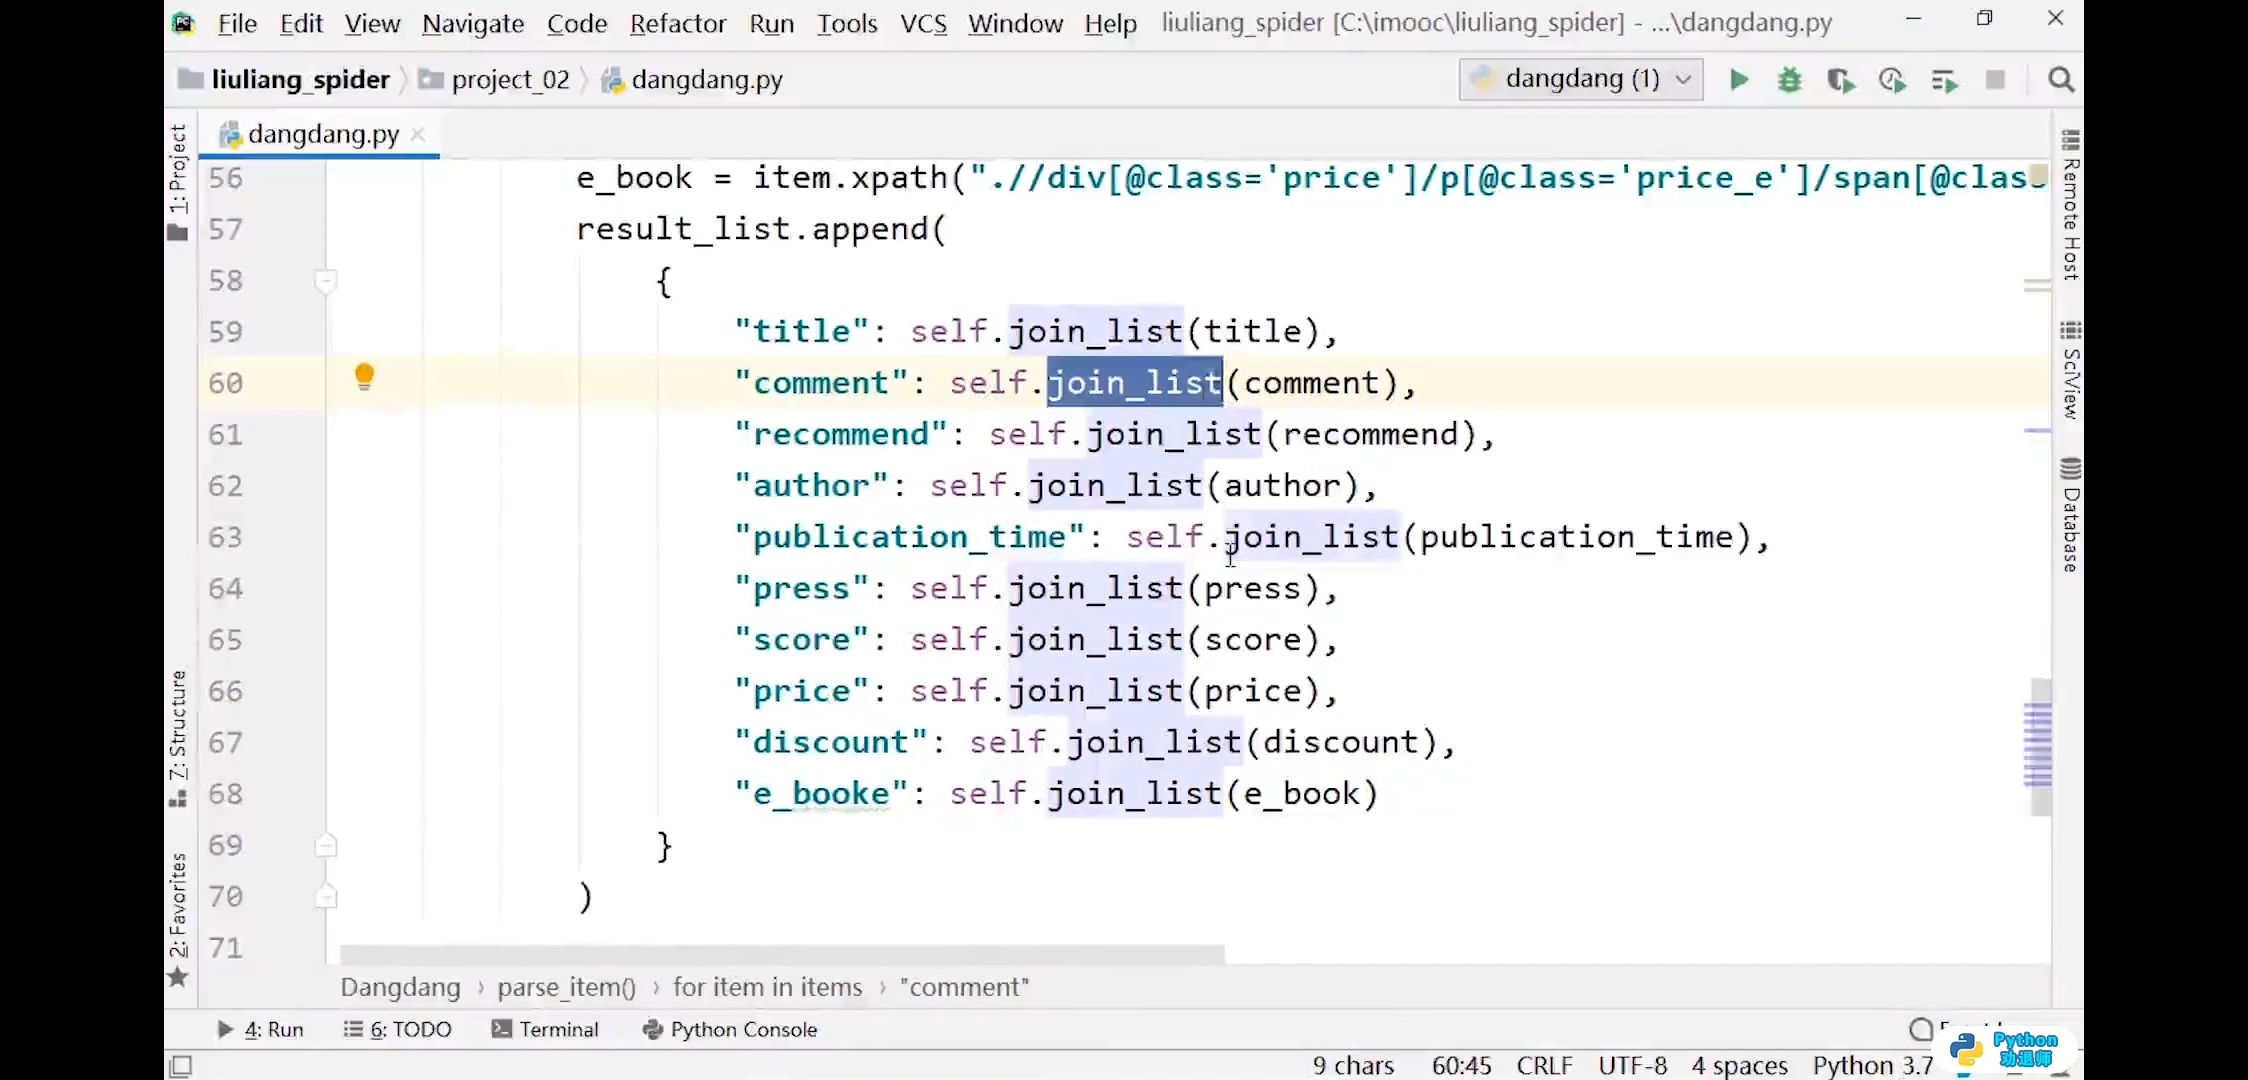The width and height of the screenshot is (2248, 1080).
Task: Start debugging with the bug icon
Action: tap(1790, 80)
